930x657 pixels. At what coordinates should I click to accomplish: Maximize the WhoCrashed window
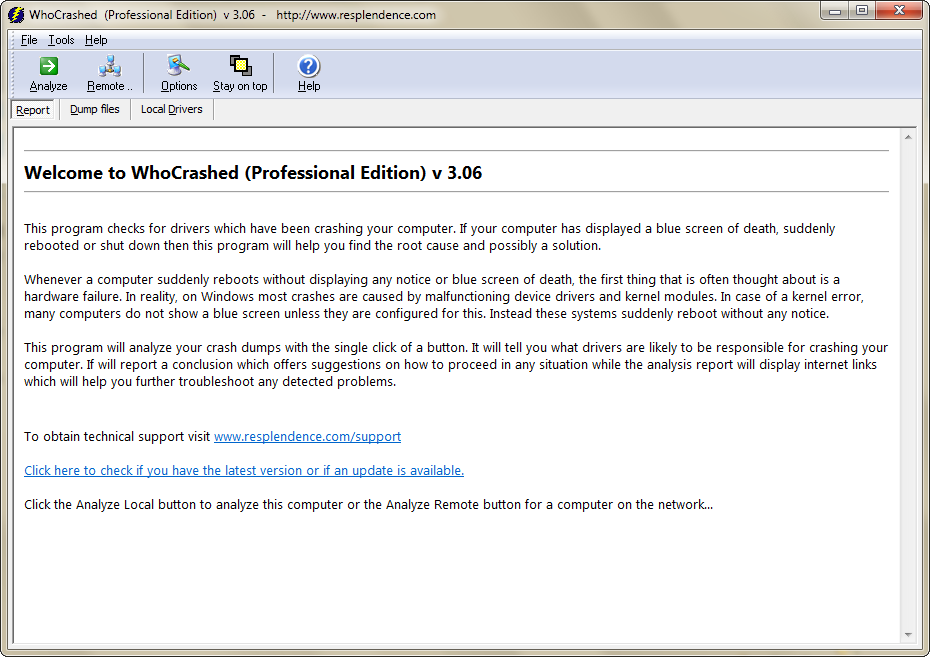pos(862,11)
